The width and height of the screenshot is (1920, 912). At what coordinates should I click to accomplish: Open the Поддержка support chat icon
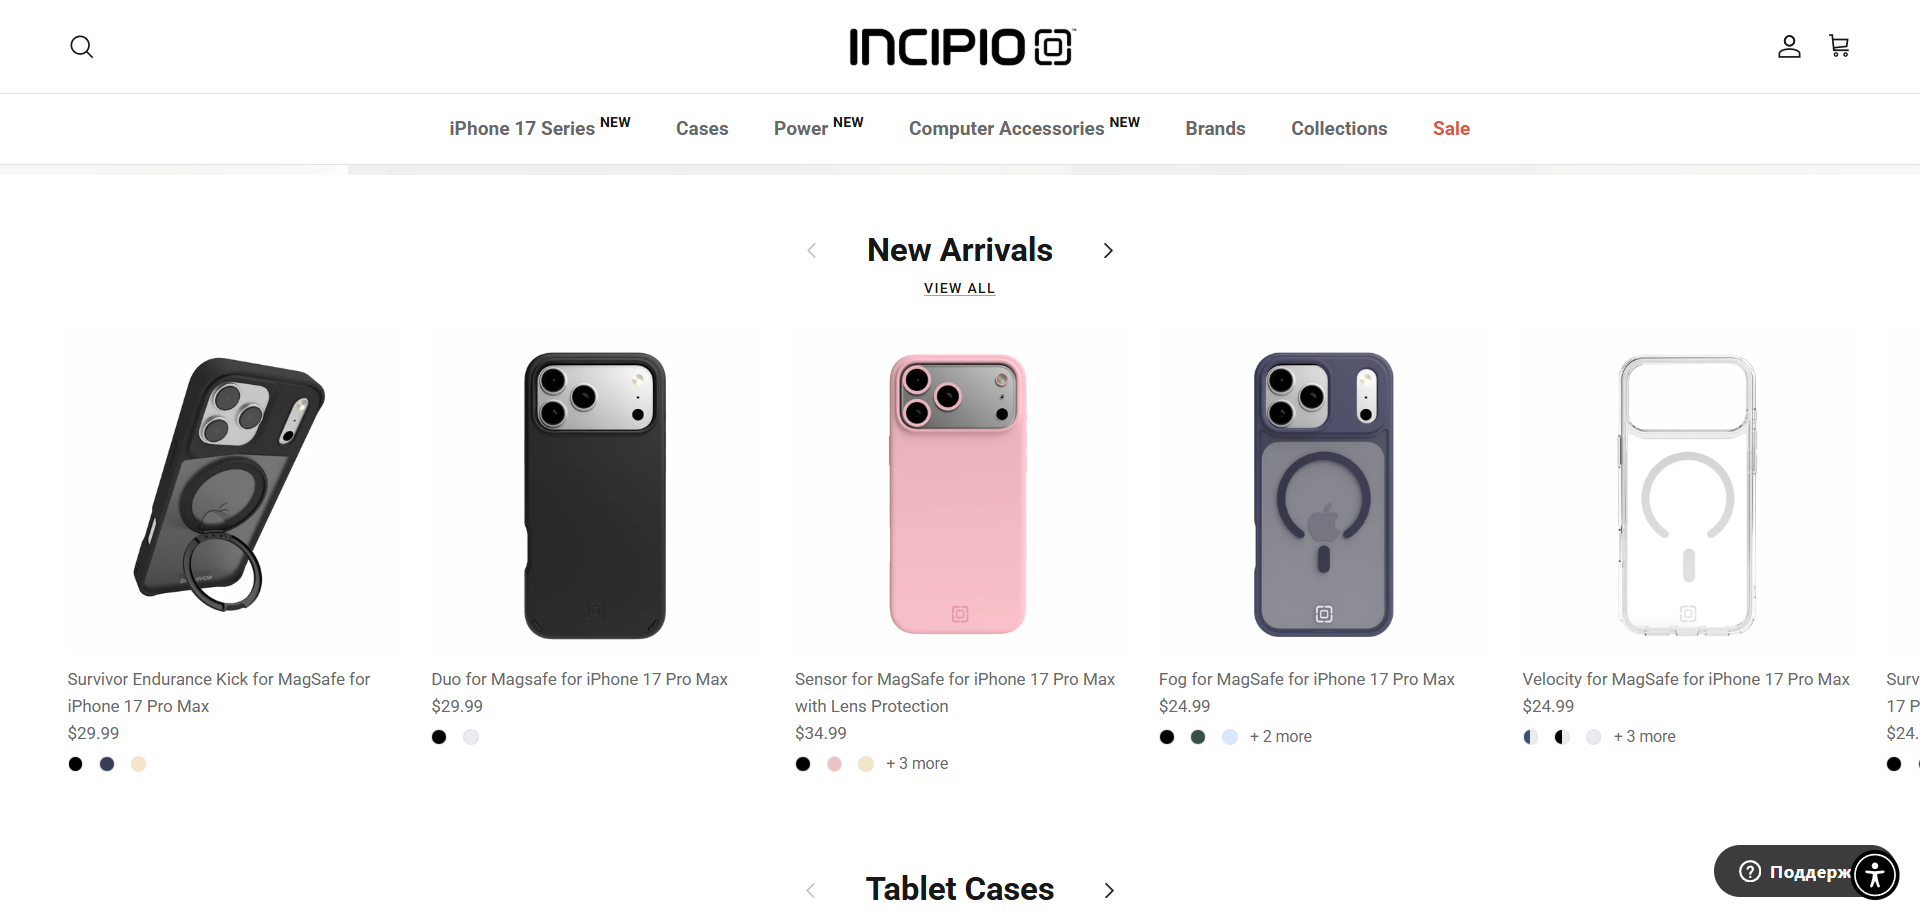click(x=1749, y=871)
